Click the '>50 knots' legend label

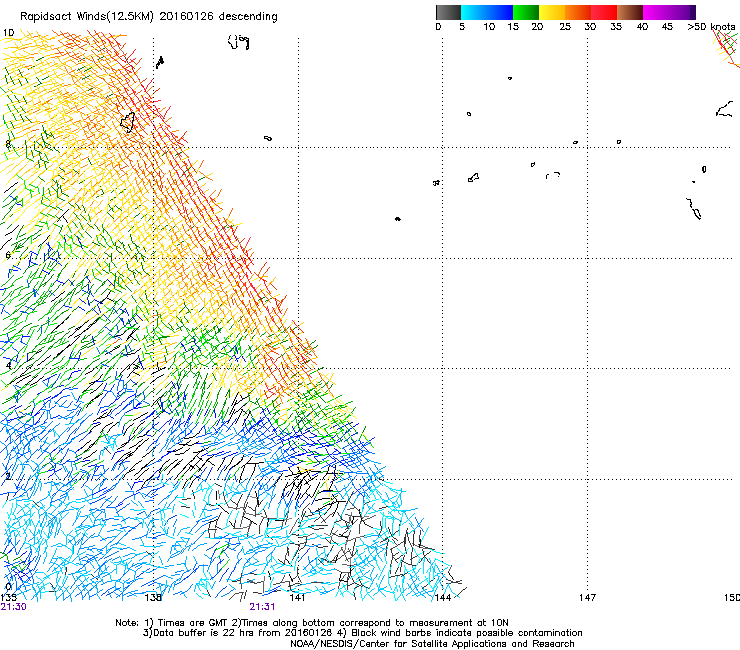(x=711, y=27)
